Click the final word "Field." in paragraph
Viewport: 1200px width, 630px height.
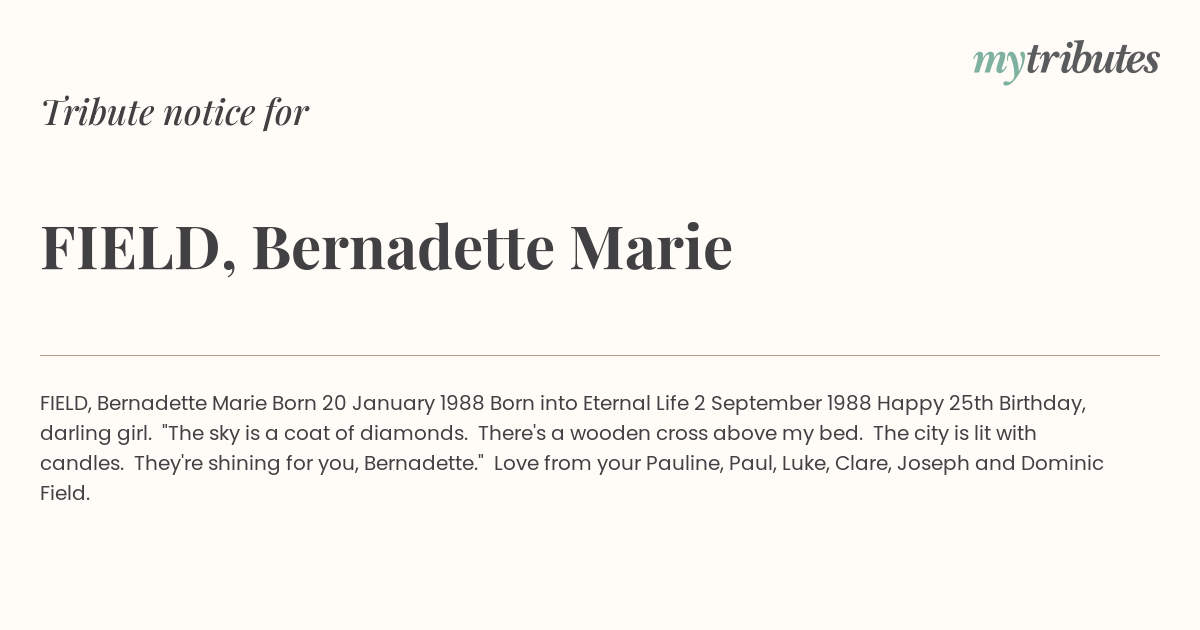coord(65,494)
